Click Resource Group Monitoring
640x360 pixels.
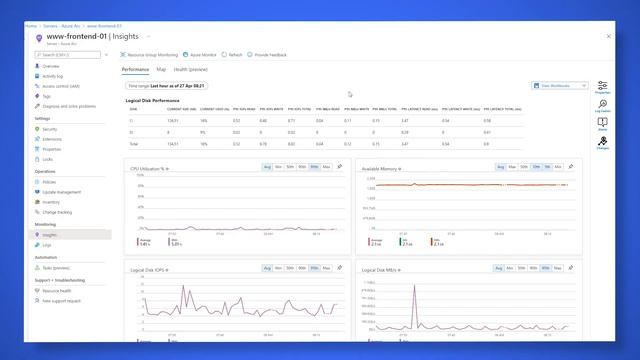click(x=149, y=55)
